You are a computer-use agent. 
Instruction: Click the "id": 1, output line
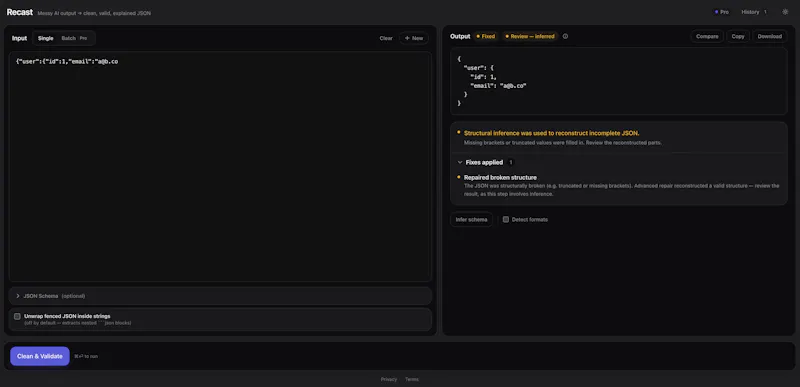(483, 77)
